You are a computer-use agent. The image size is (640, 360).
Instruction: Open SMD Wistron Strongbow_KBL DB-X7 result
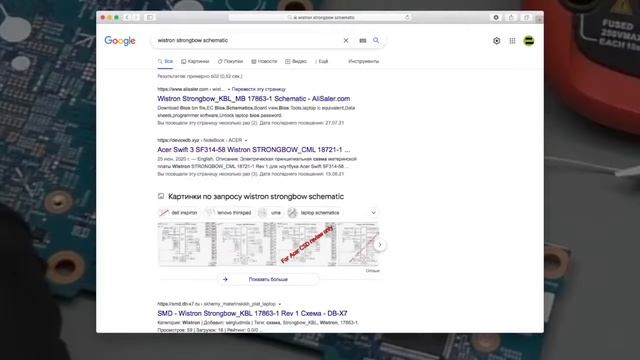point(252,313)
